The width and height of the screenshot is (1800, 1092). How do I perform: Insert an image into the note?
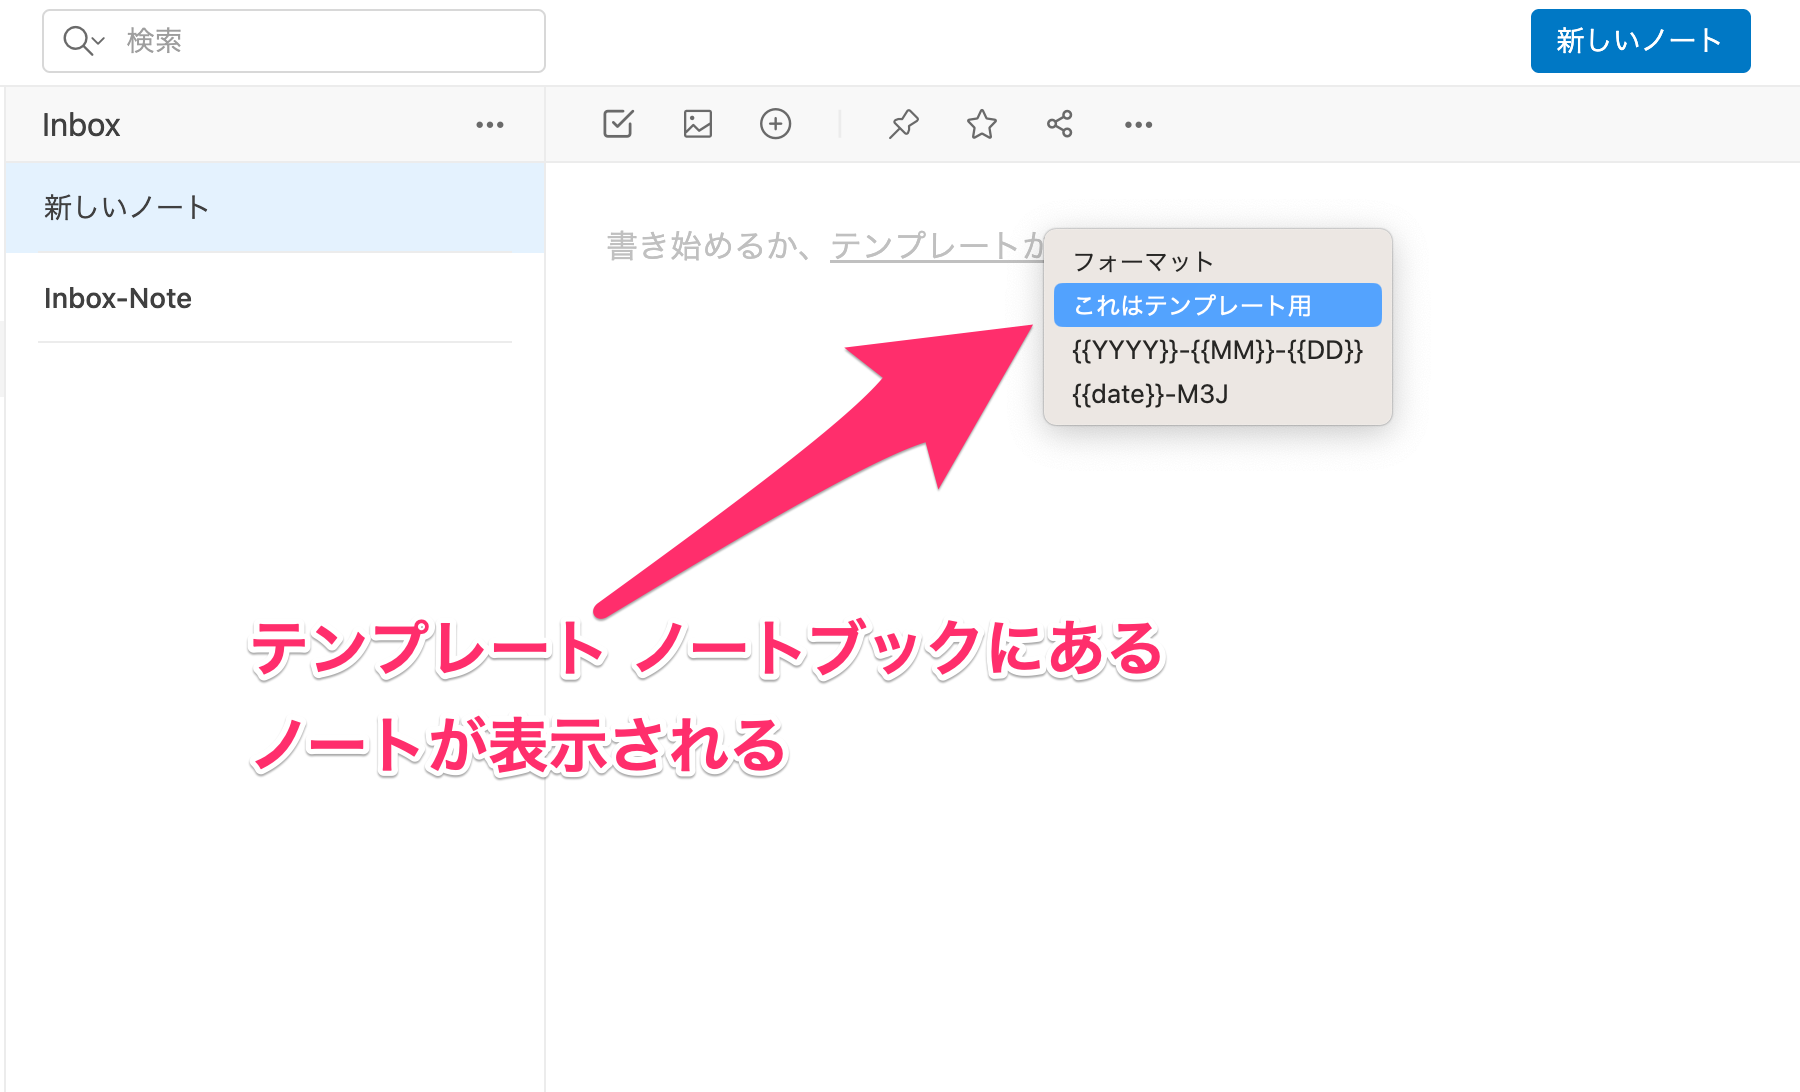(697, 124)
